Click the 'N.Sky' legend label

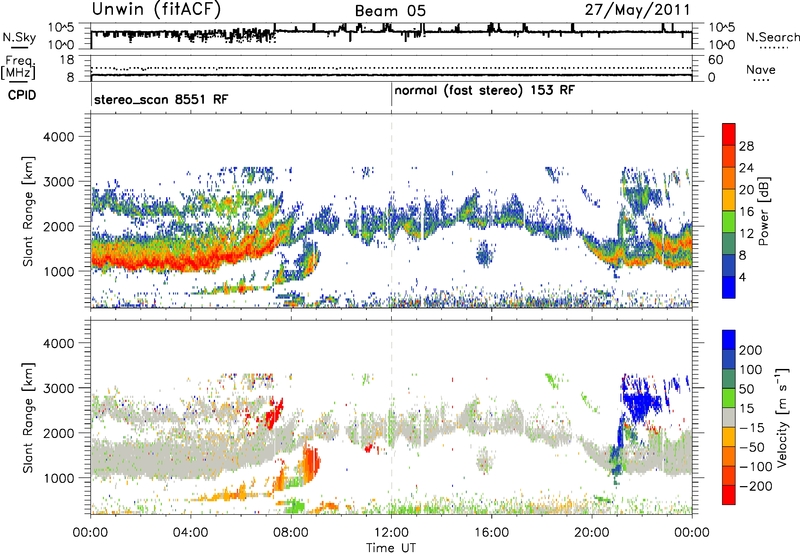click(19, 37)
